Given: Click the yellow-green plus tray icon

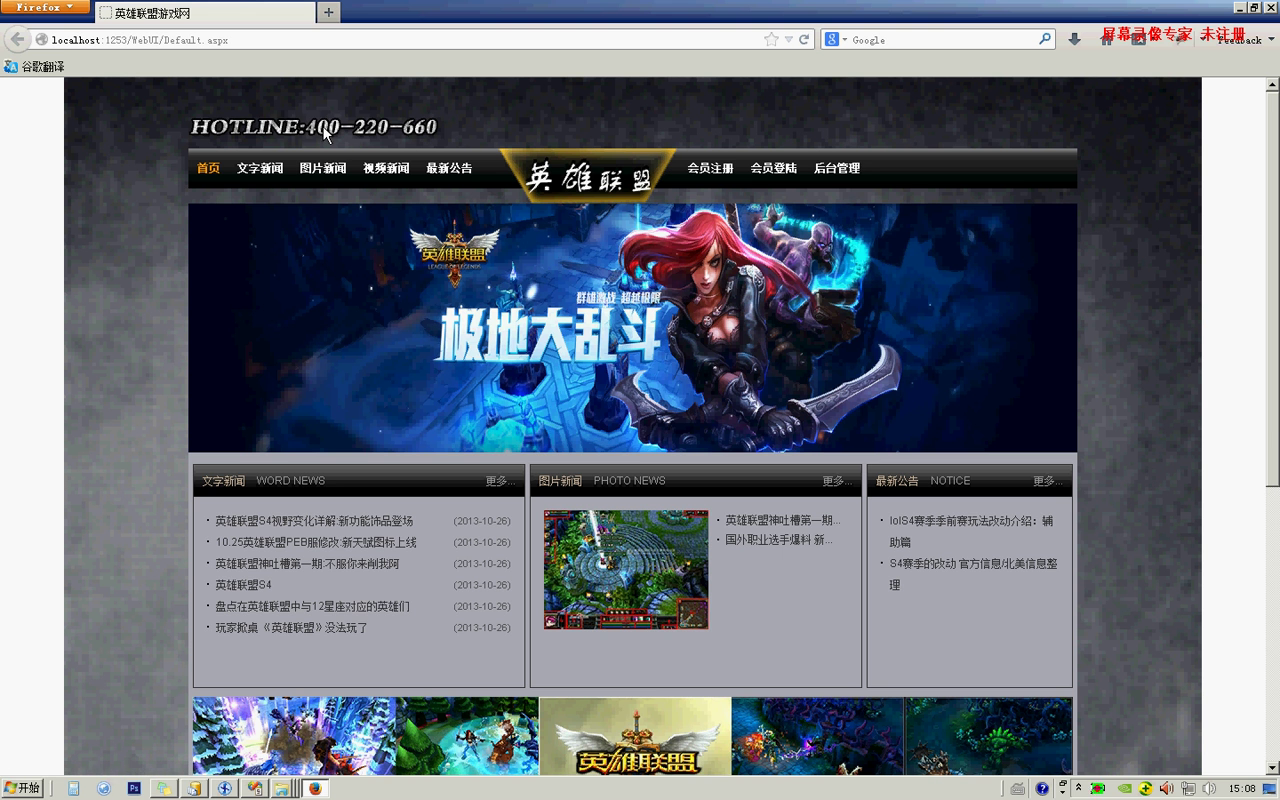Looking at the screenshot, I should 1146,788.
